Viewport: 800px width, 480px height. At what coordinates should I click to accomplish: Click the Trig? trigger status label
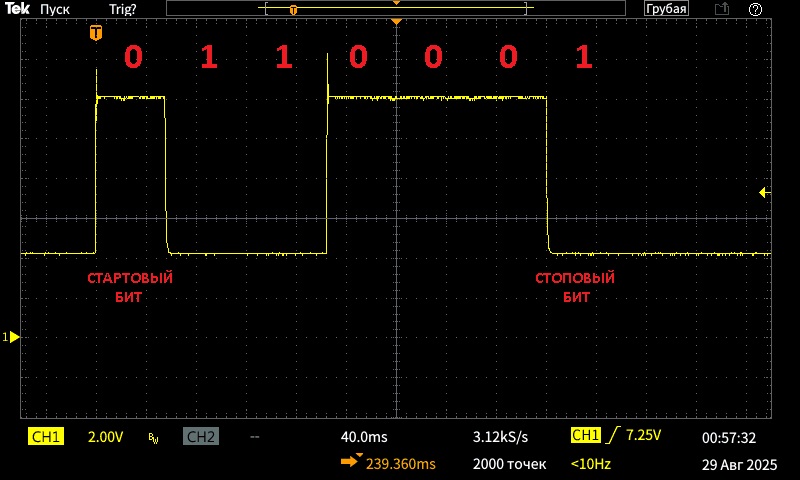122,9
